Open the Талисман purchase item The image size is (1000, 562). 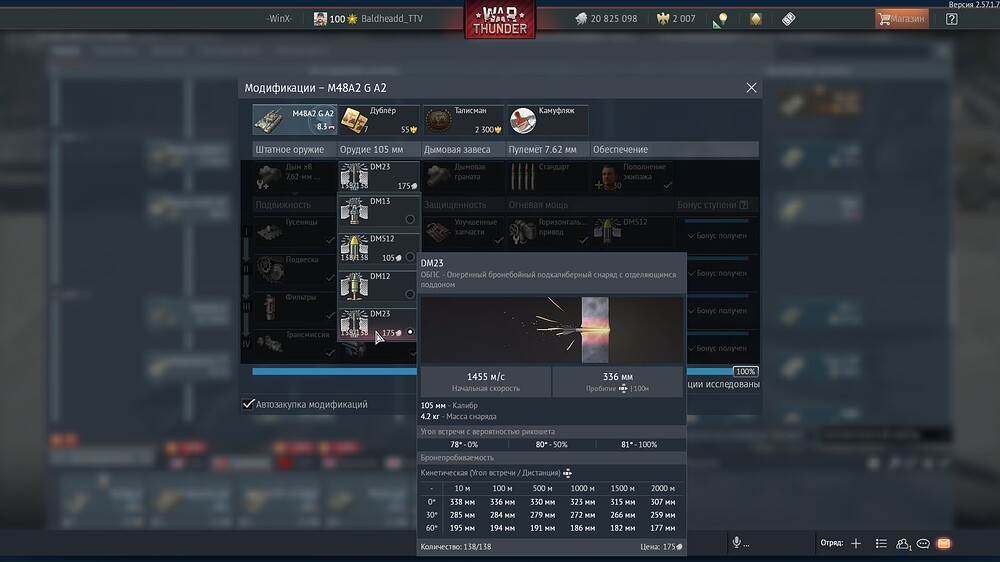[463, 119]
